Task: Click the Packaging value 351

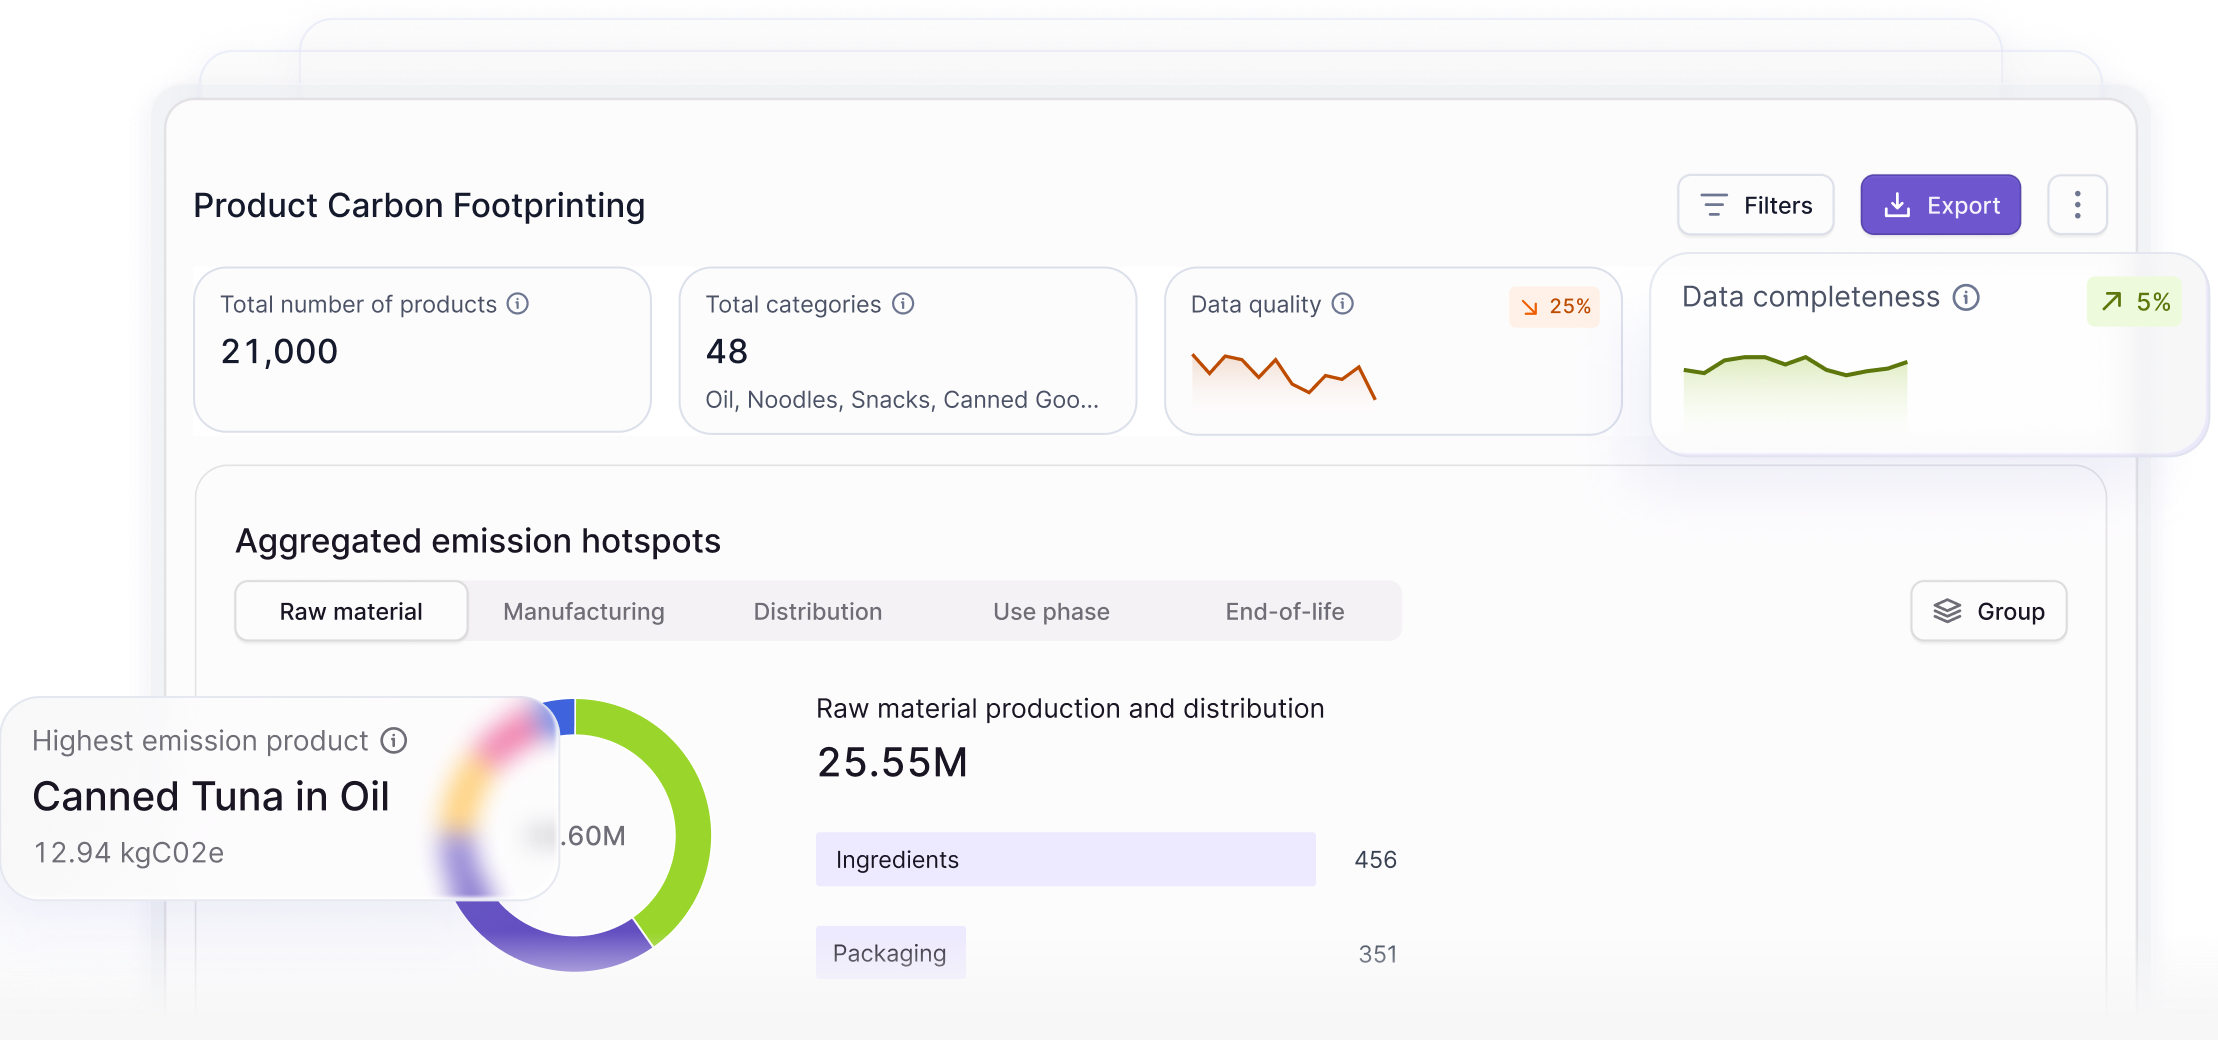Action: 1377,954
